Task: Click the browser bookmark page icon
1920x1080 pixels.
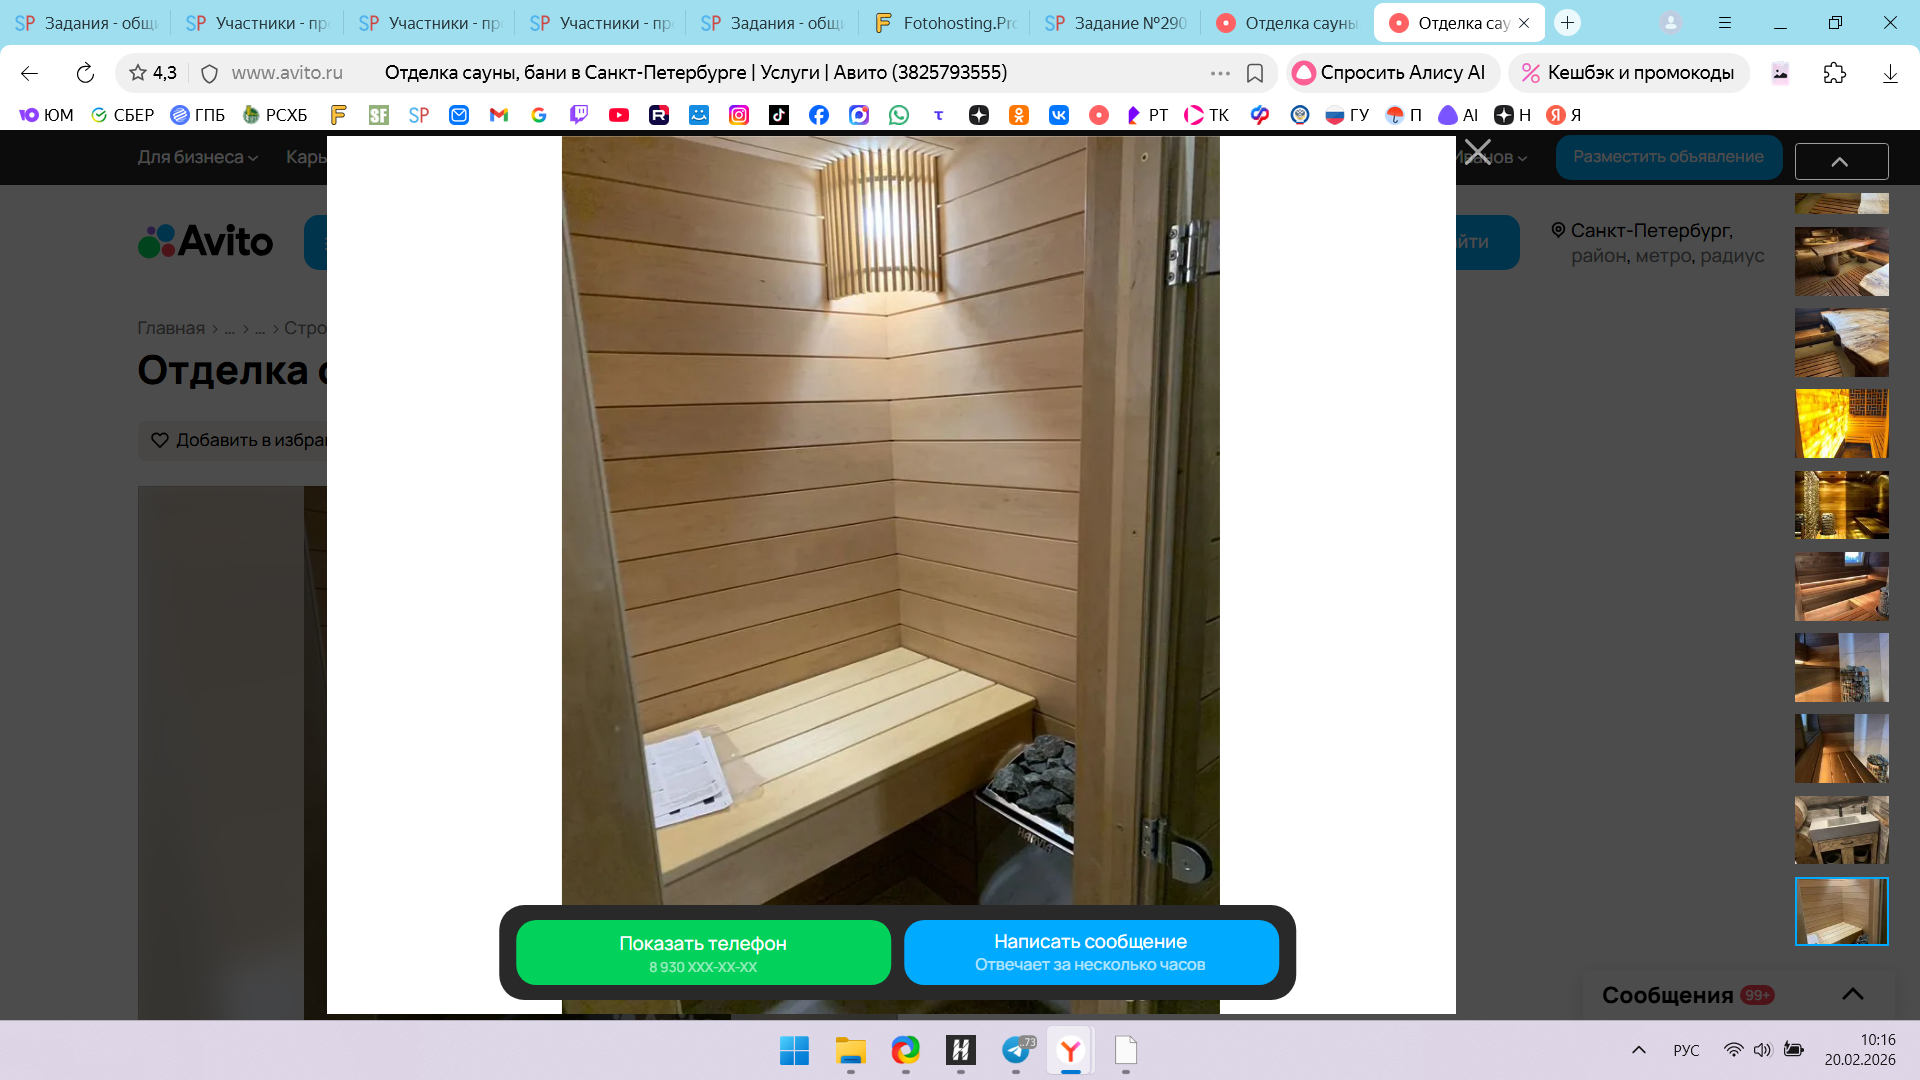Action: pos(1255,73)
